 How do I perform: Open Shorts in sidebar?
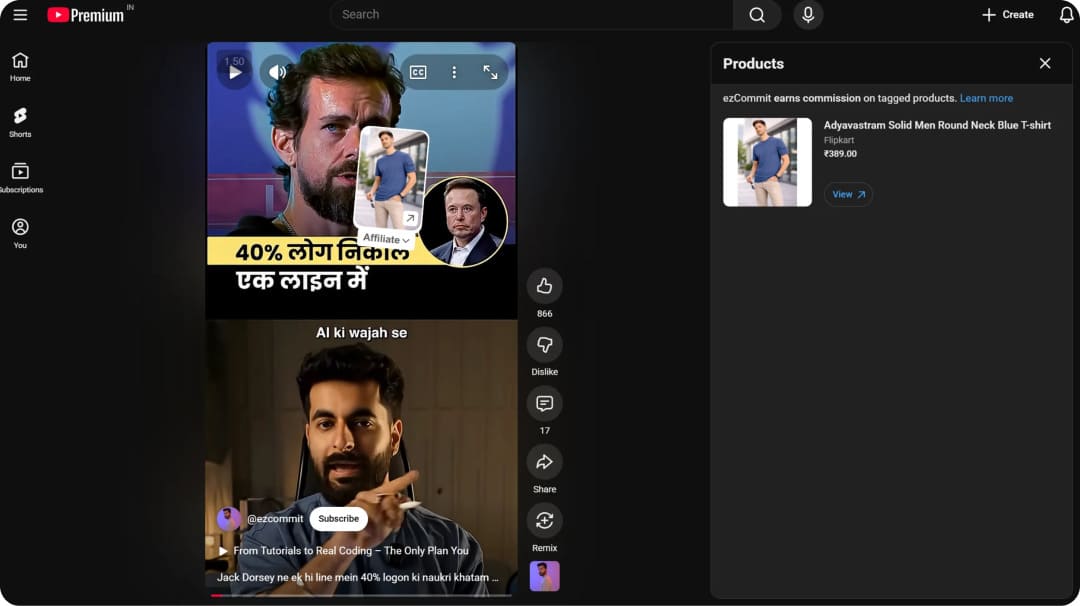pyautogui.click(x=20, y=123)
